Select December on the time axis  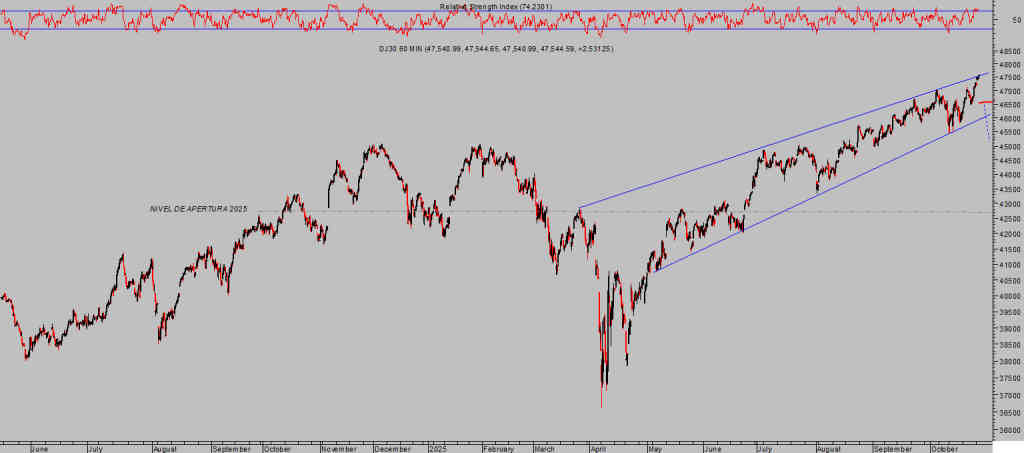[393, 449]
